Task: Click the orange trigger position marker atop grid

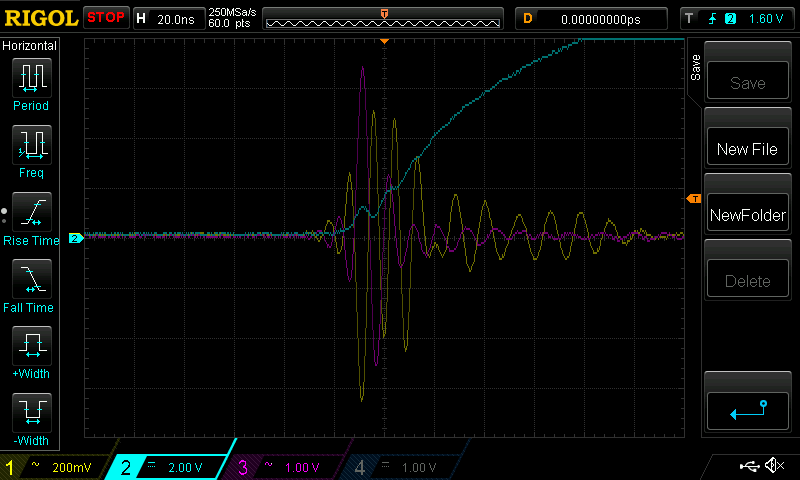Action: [x=385, y=41]
